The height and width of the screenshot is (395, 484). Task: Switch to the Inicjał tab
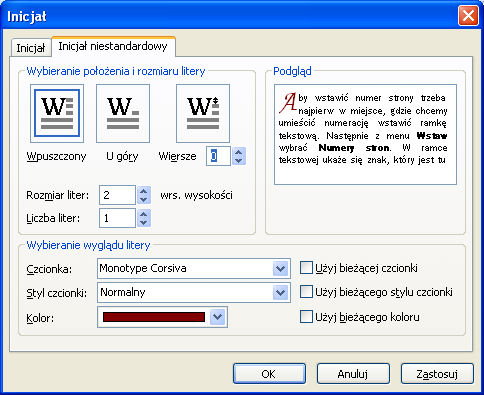tap(31, 48)
